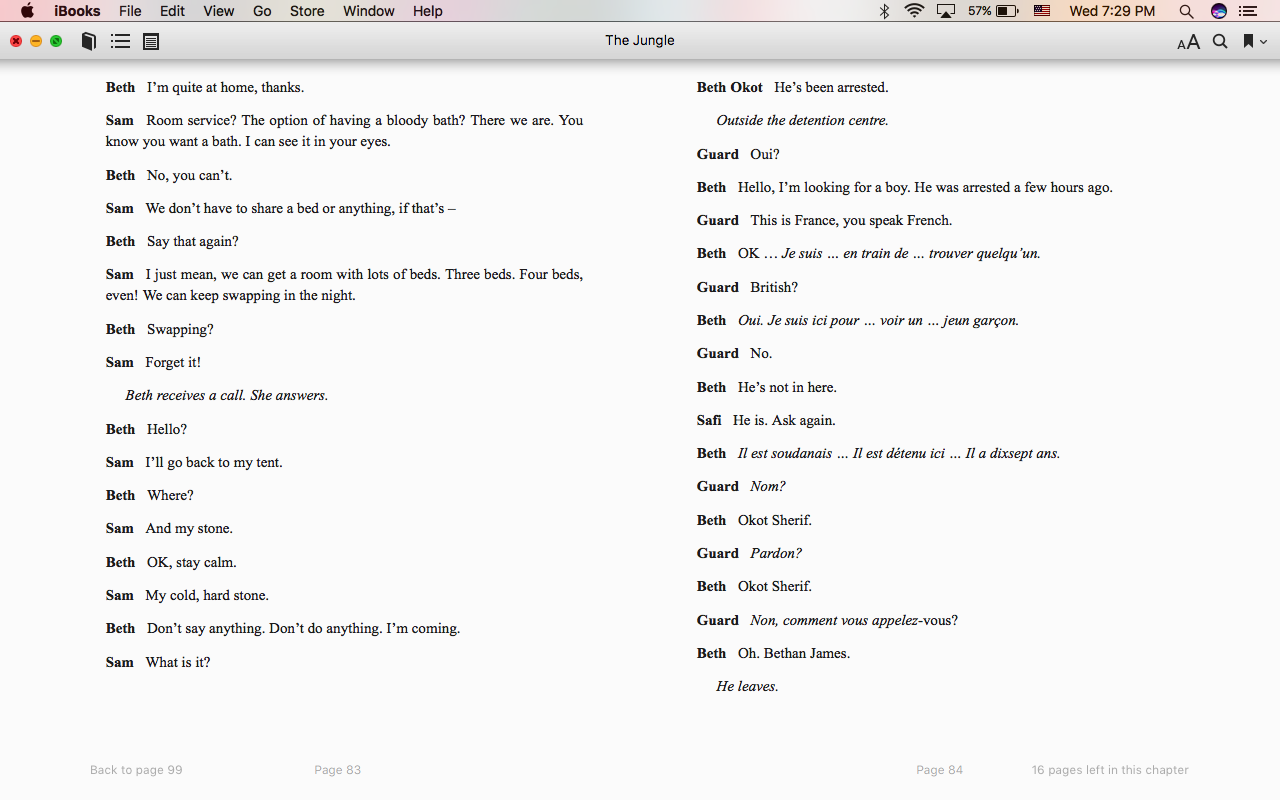Open Spotlight search in menu bar
Screen dimensions: 1280x800
point(1186,11)
